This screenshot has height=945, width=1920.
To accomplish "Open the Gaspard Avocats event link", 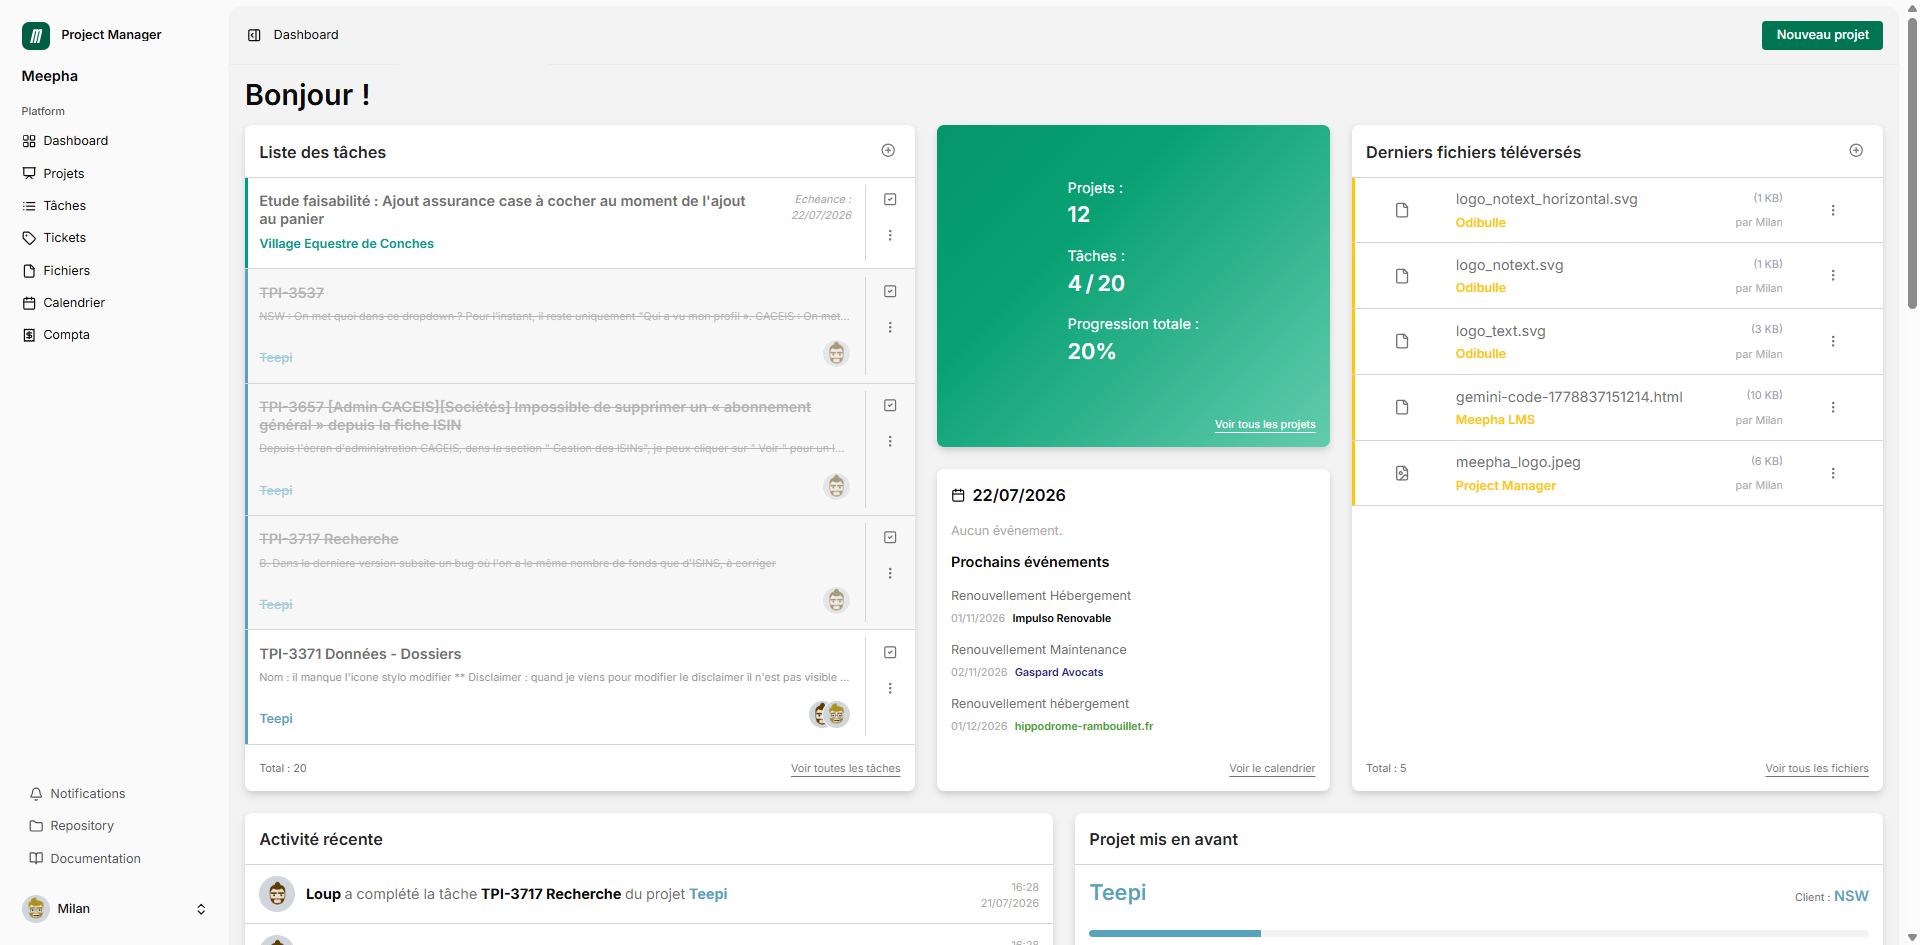I will 1059,672.
